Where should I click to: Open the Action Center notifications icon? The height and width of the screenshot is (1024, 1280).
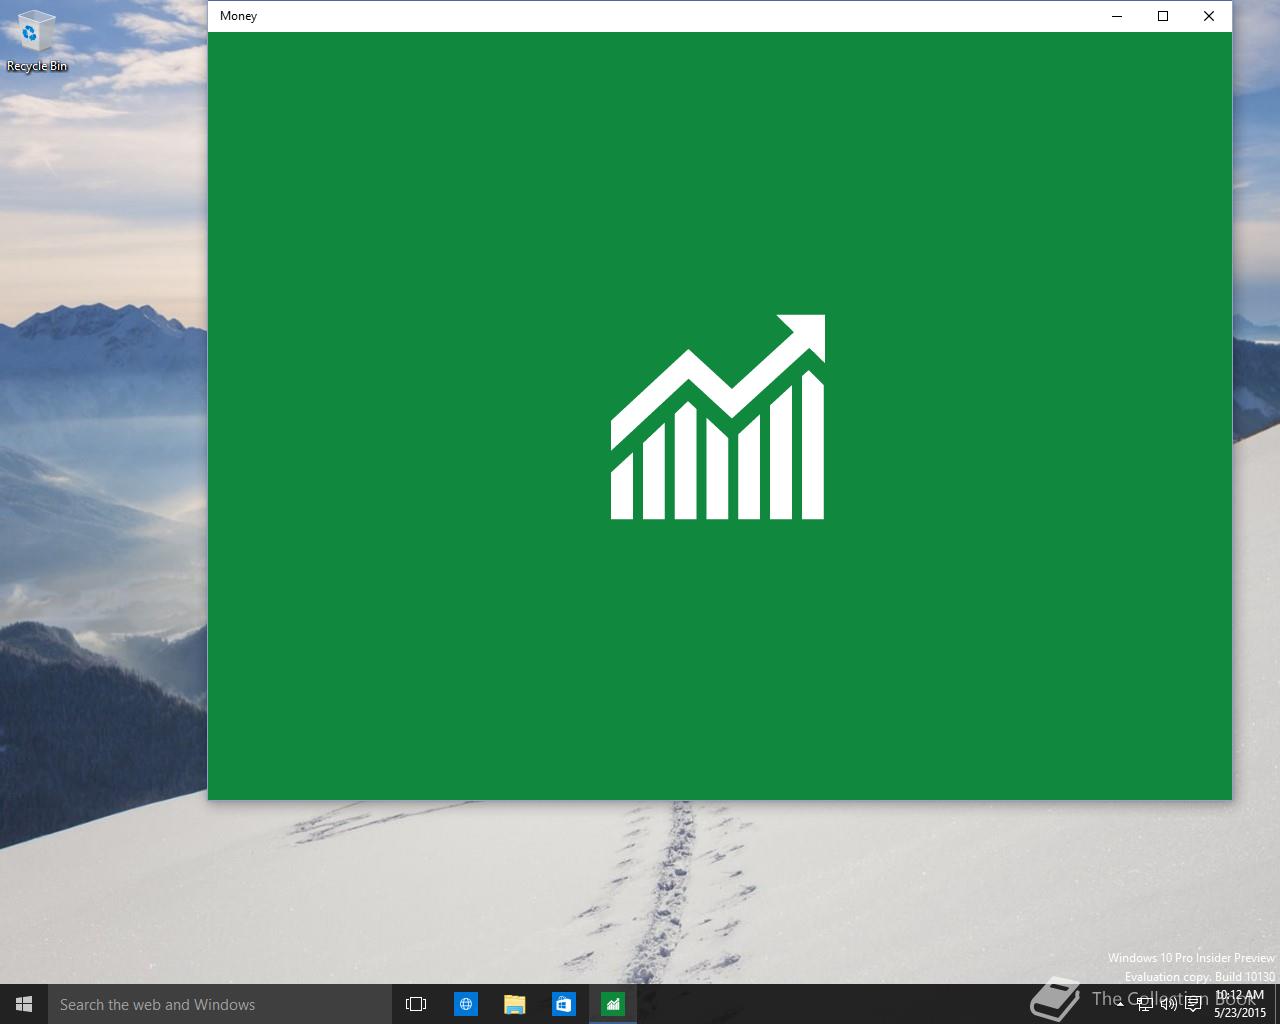(x=1193, y=1005)
